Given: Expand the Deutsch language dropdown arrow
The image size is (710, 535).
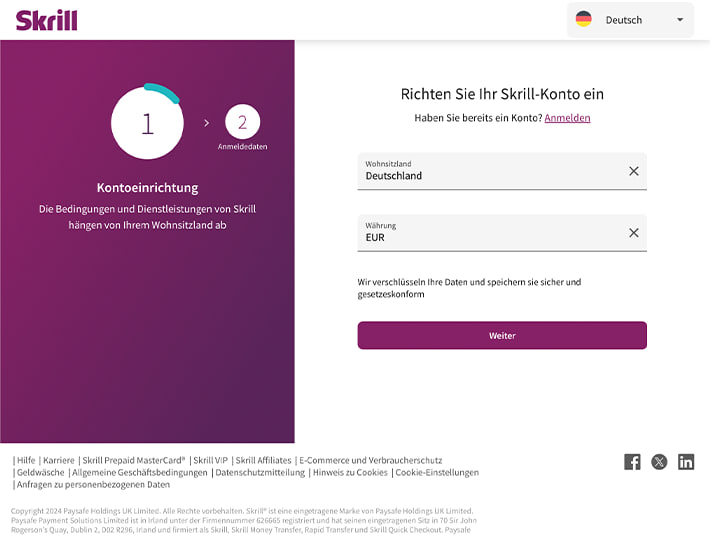Looking at the screenshot, I should pyautogui.click(x=680, y=20).
